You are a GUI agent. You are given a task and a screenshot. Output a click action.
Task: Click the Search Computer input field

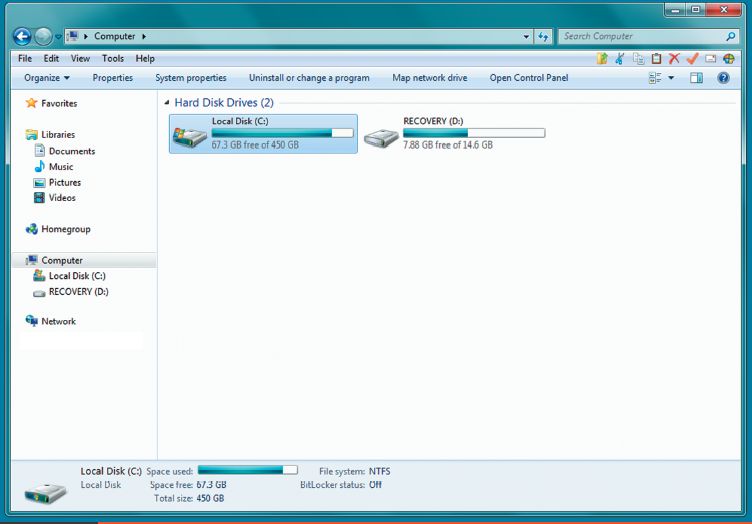[x=640, y=36]
